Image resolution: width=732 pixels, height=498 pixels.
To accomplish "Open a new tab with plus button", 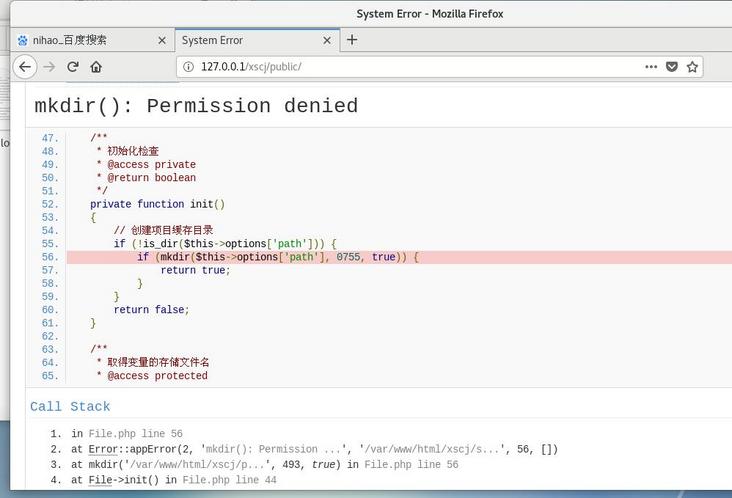I will coord(352,40).
